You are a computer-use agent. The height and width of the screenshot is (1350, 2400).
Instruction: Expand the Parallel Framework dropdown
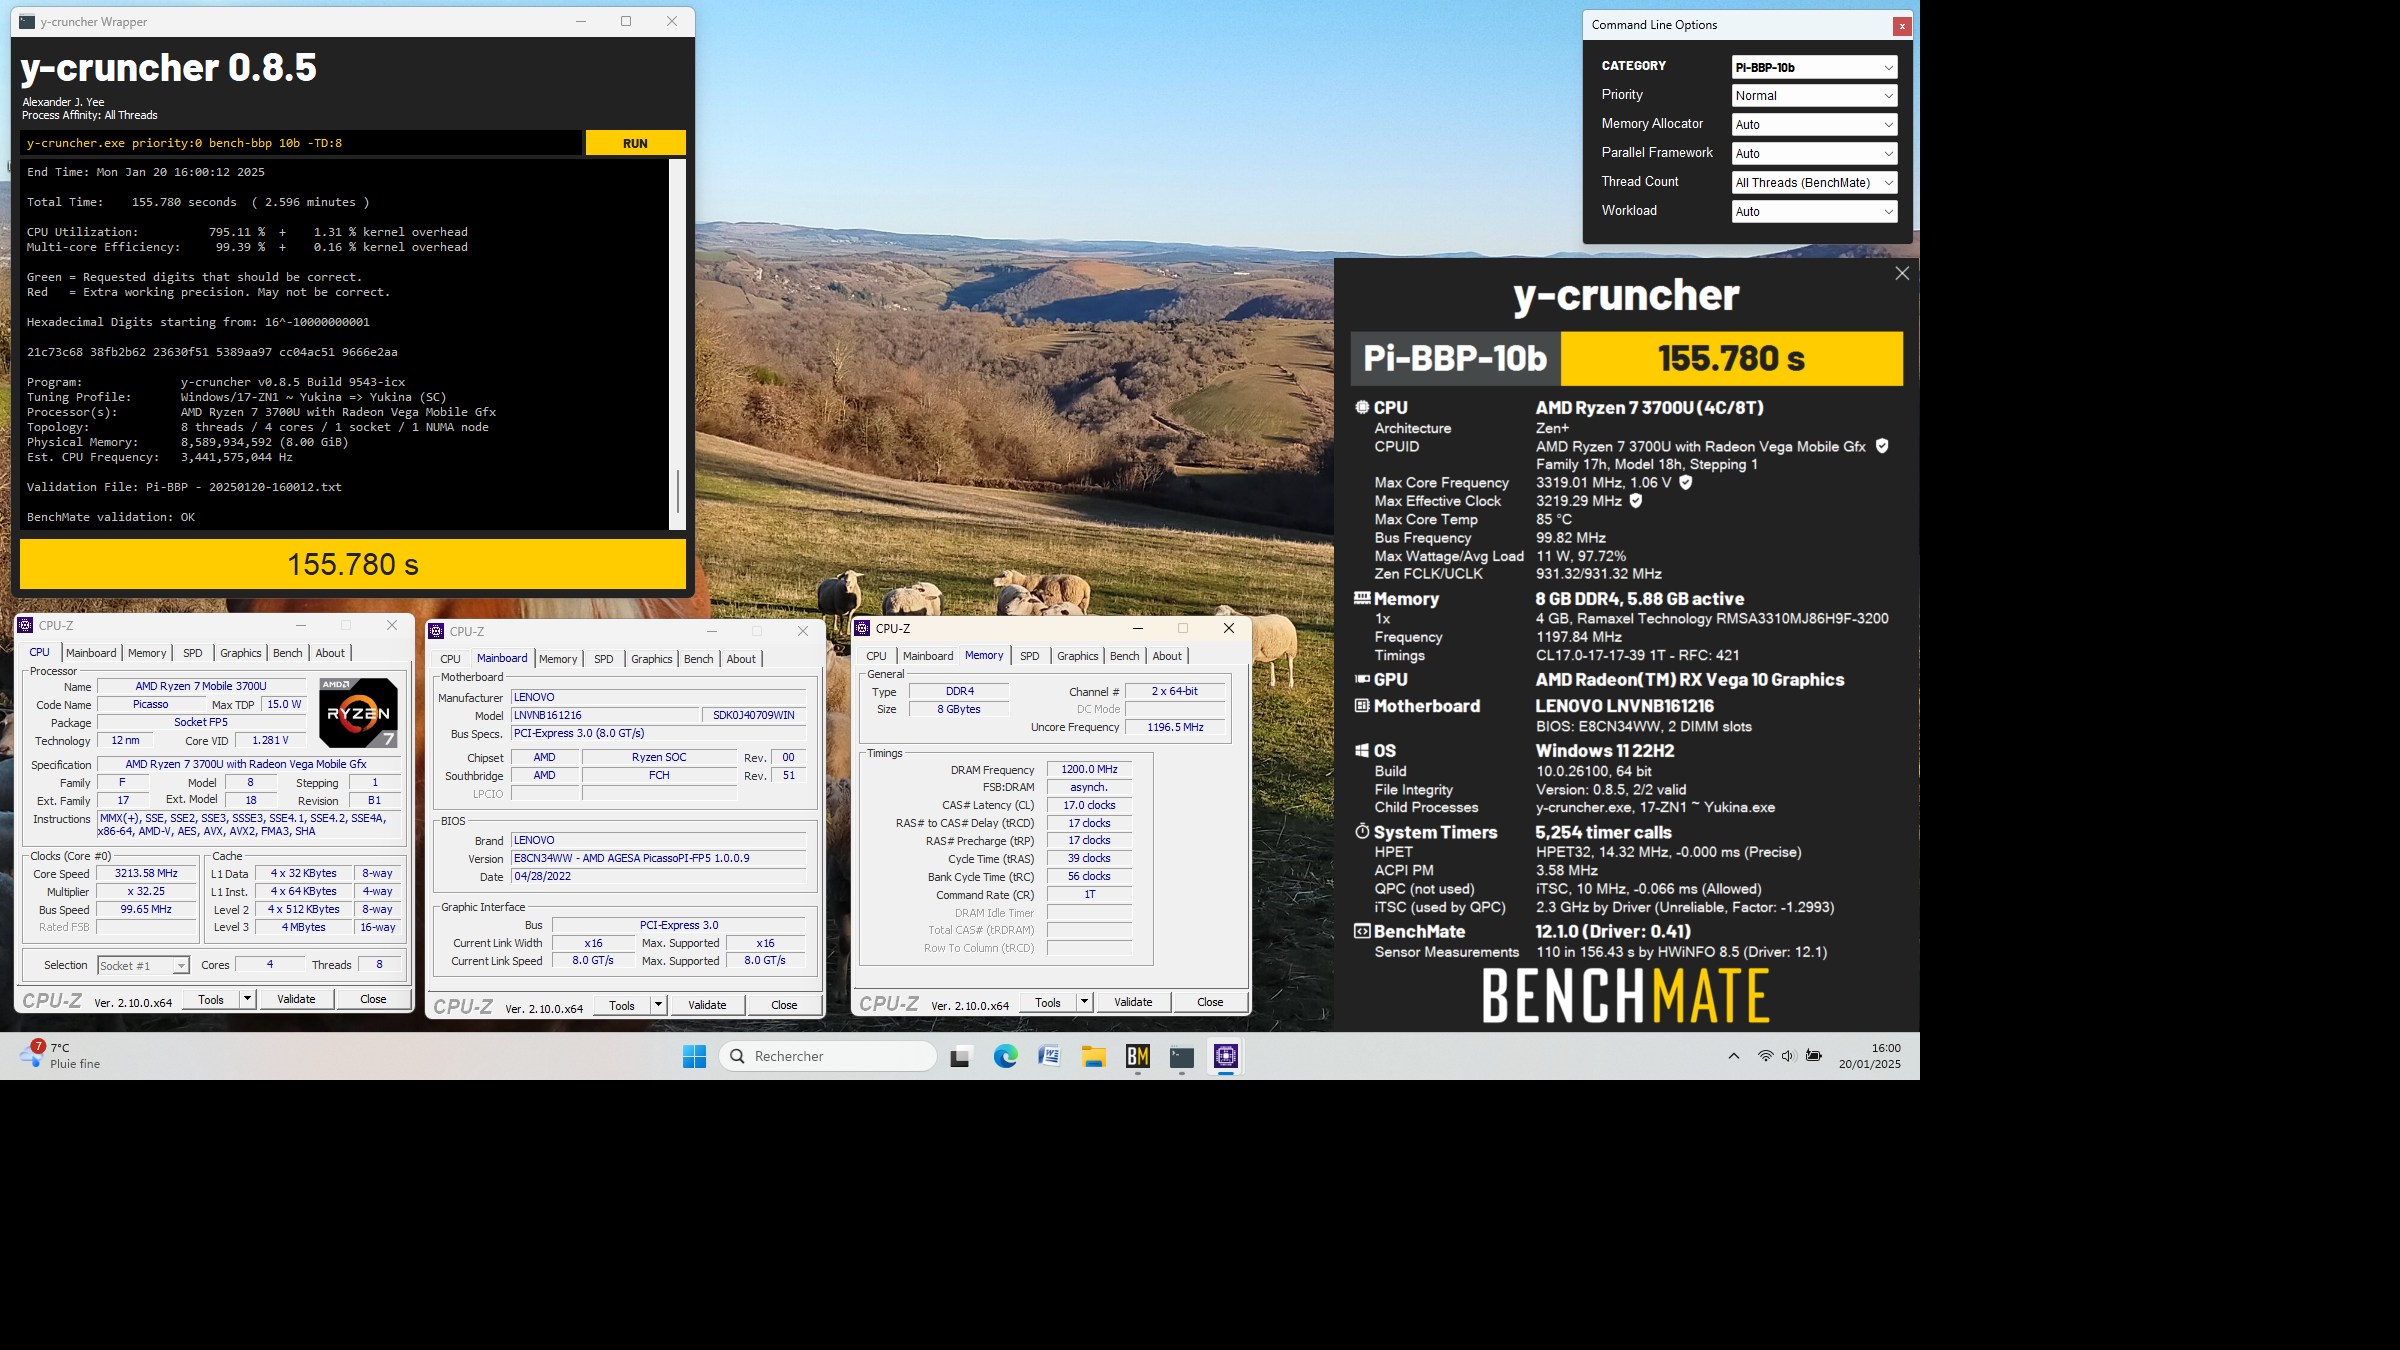pos(1814,154)
